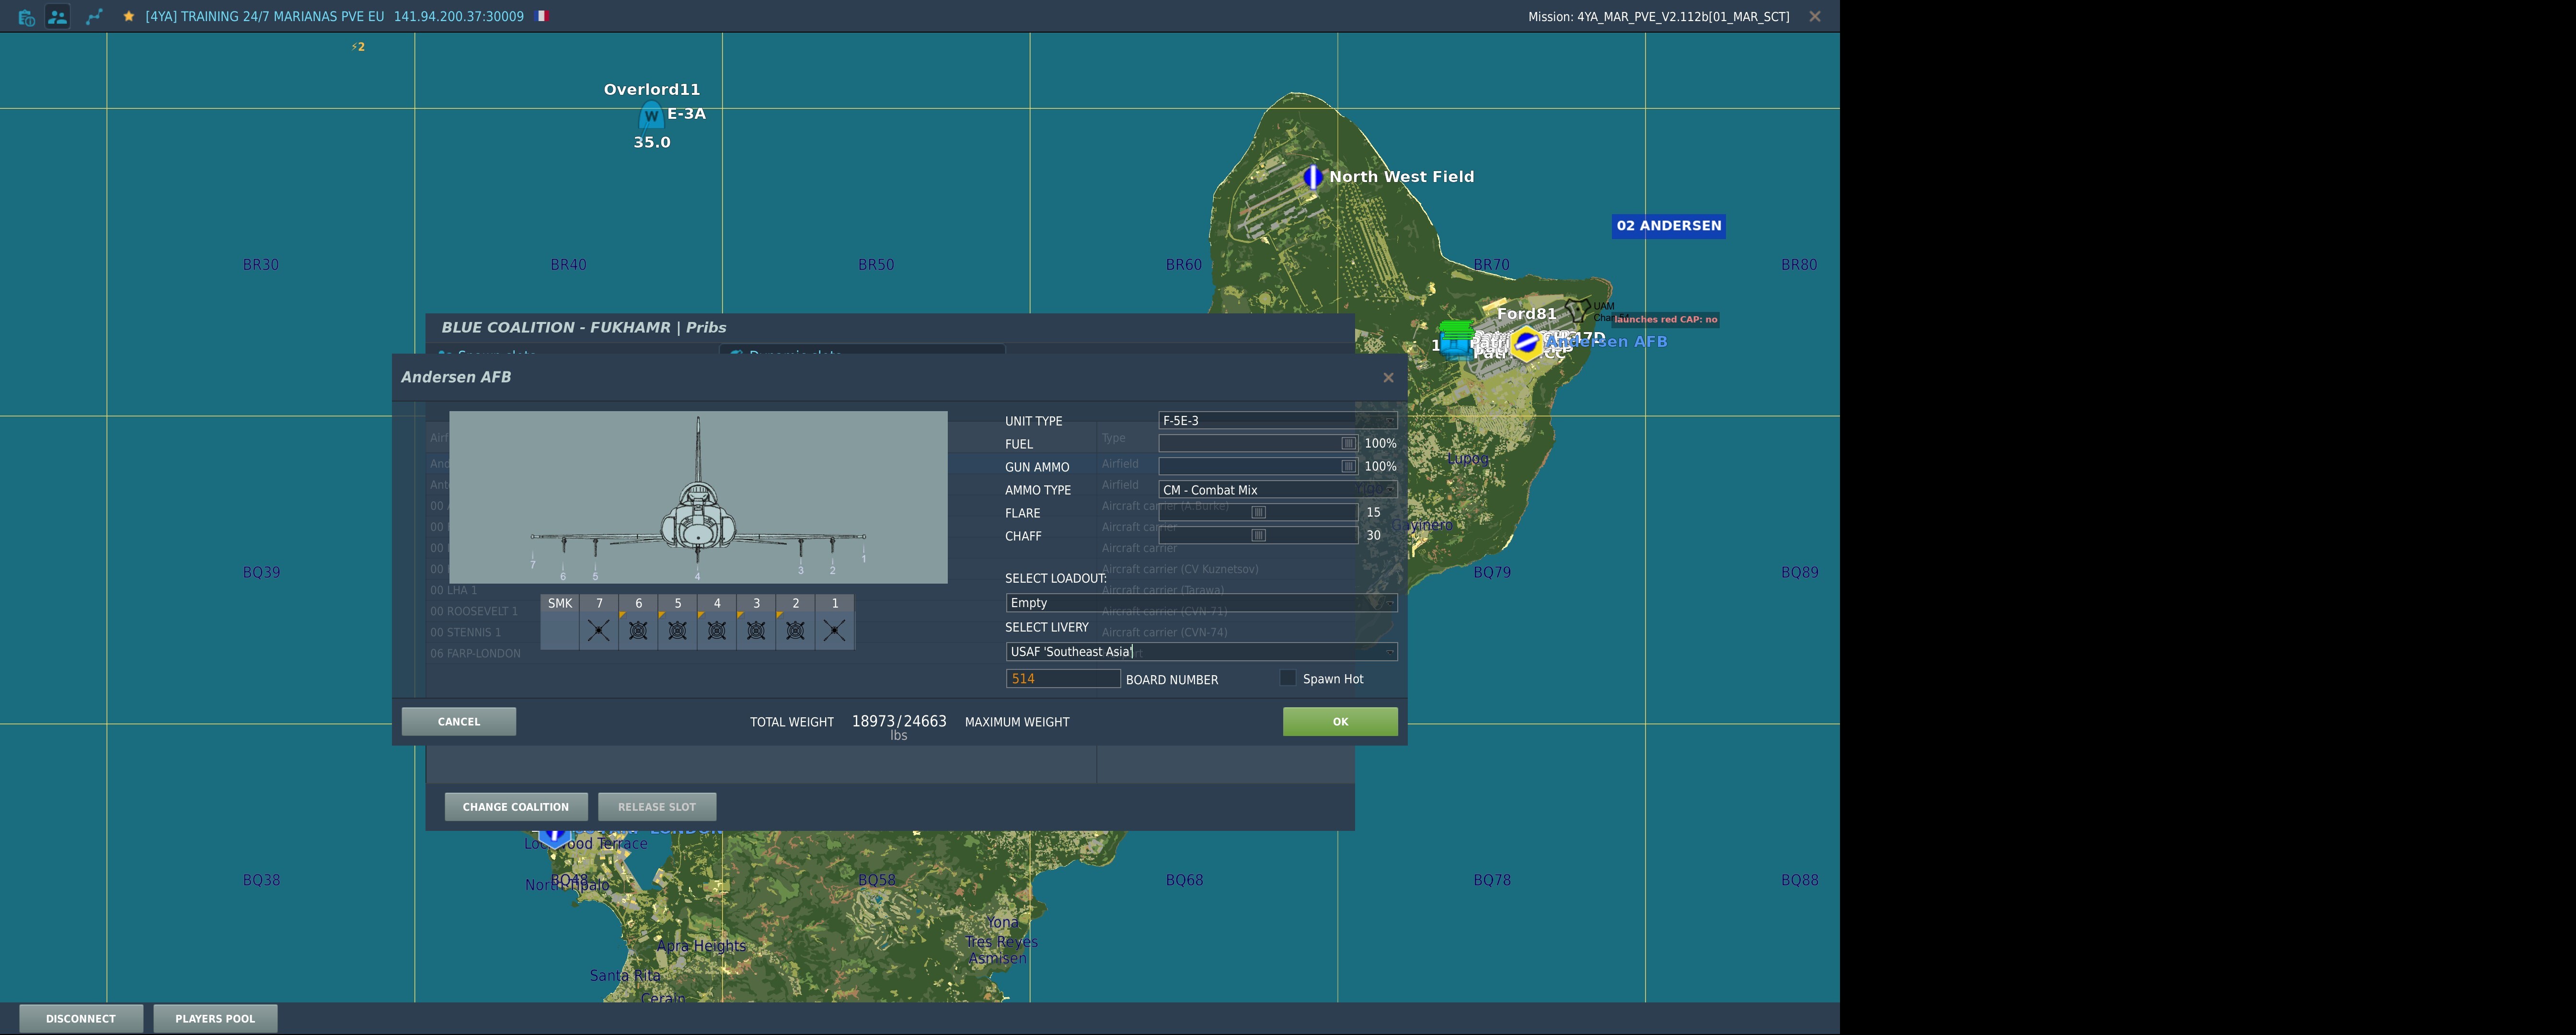The image size is (2576, 1035).
Task: Click the players/slots people icon
Action: point(58,17)
